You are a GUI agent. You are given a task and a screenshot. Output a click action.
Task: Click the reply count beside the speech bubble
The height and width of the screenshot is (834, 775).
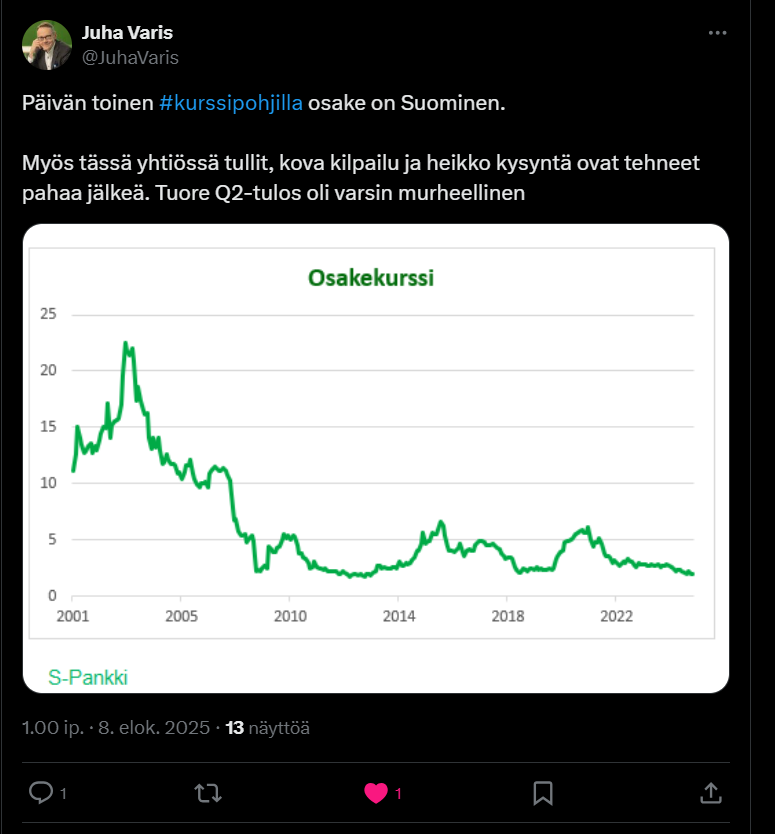coord(64,794)
